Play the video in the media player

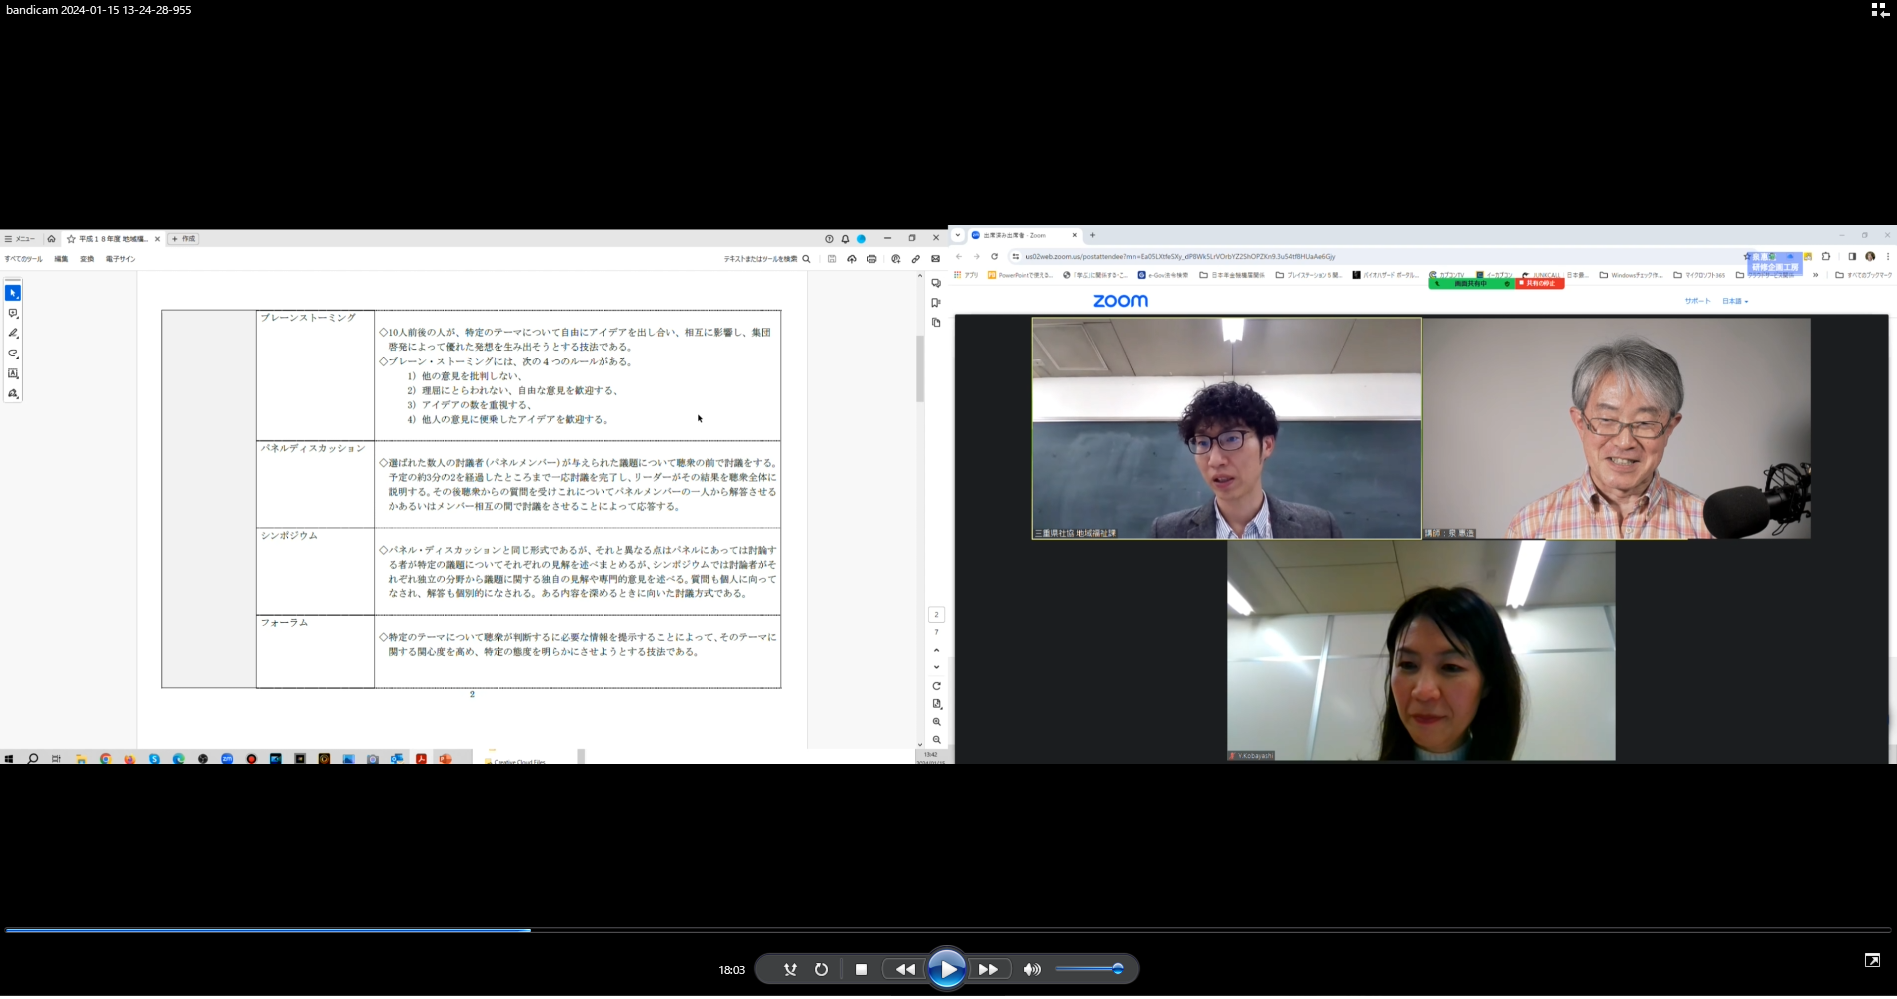pos(946,969)
